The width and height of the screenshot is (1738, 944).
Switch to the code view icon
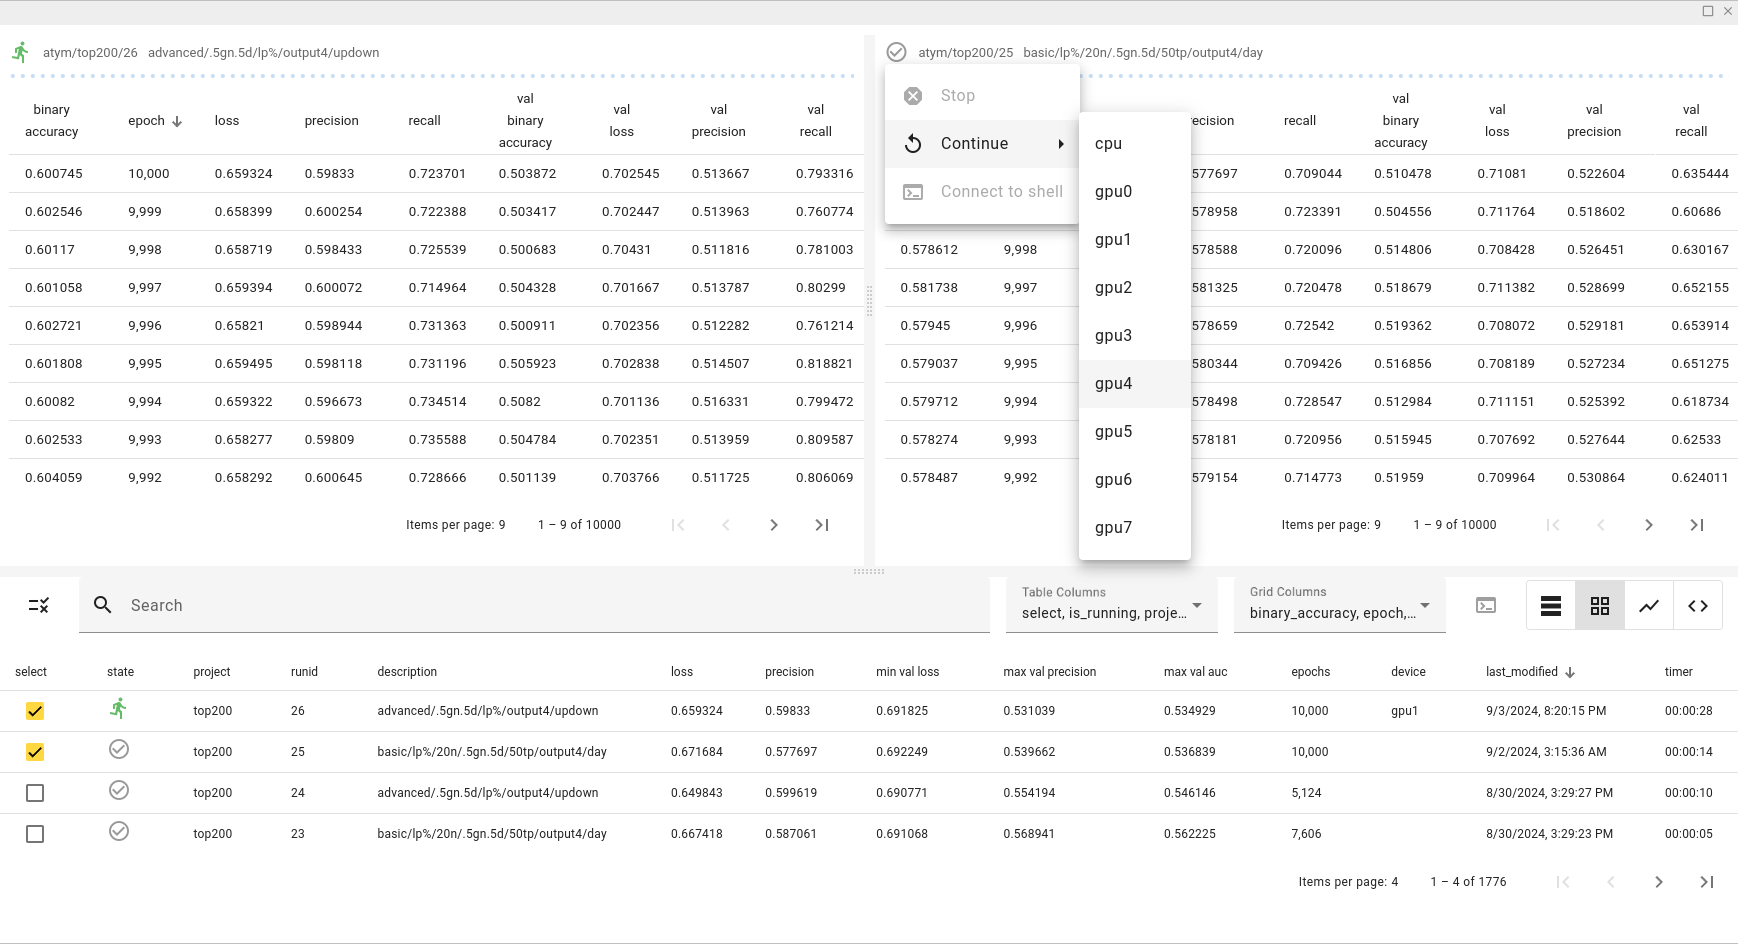tap(1698, 605)
